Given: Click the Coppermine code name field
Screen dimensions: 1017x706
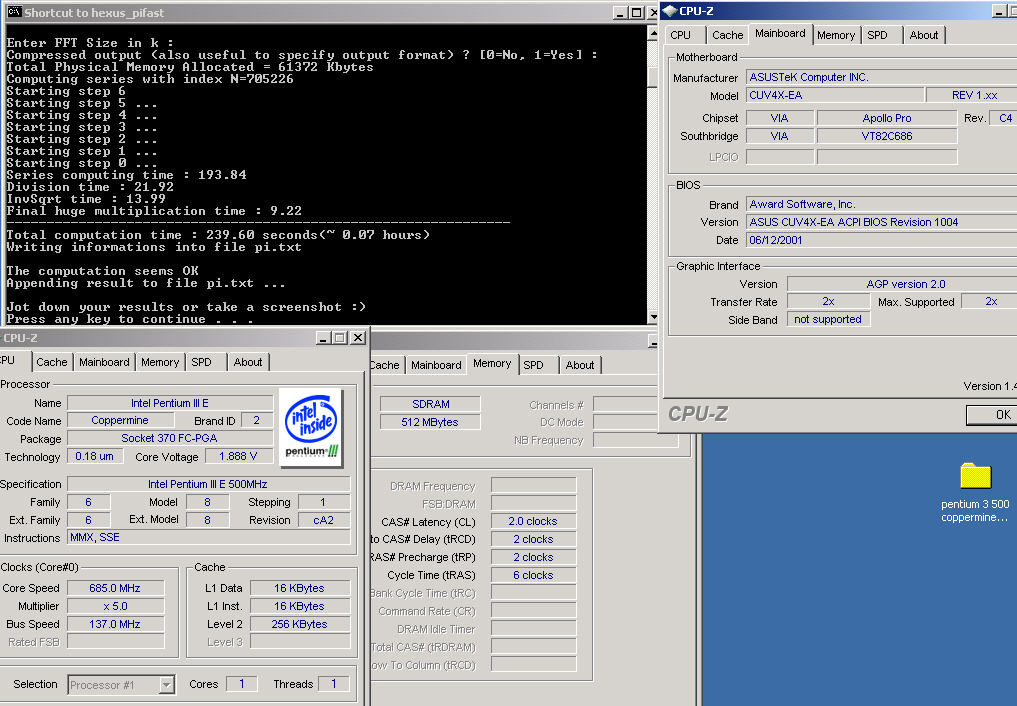Looking at the screenshot, I should tap(120, 420).
